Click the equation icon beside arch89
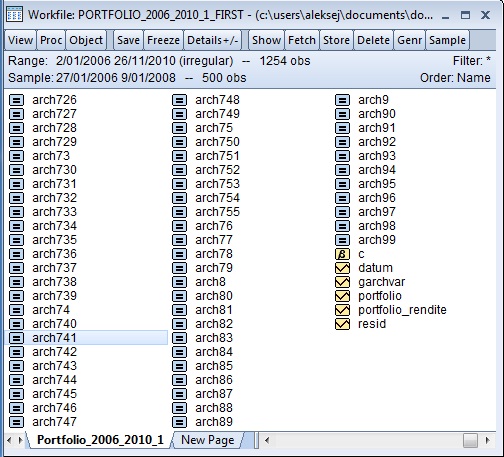The width and height of the screenshot is (504, 457). click(179, 422)
